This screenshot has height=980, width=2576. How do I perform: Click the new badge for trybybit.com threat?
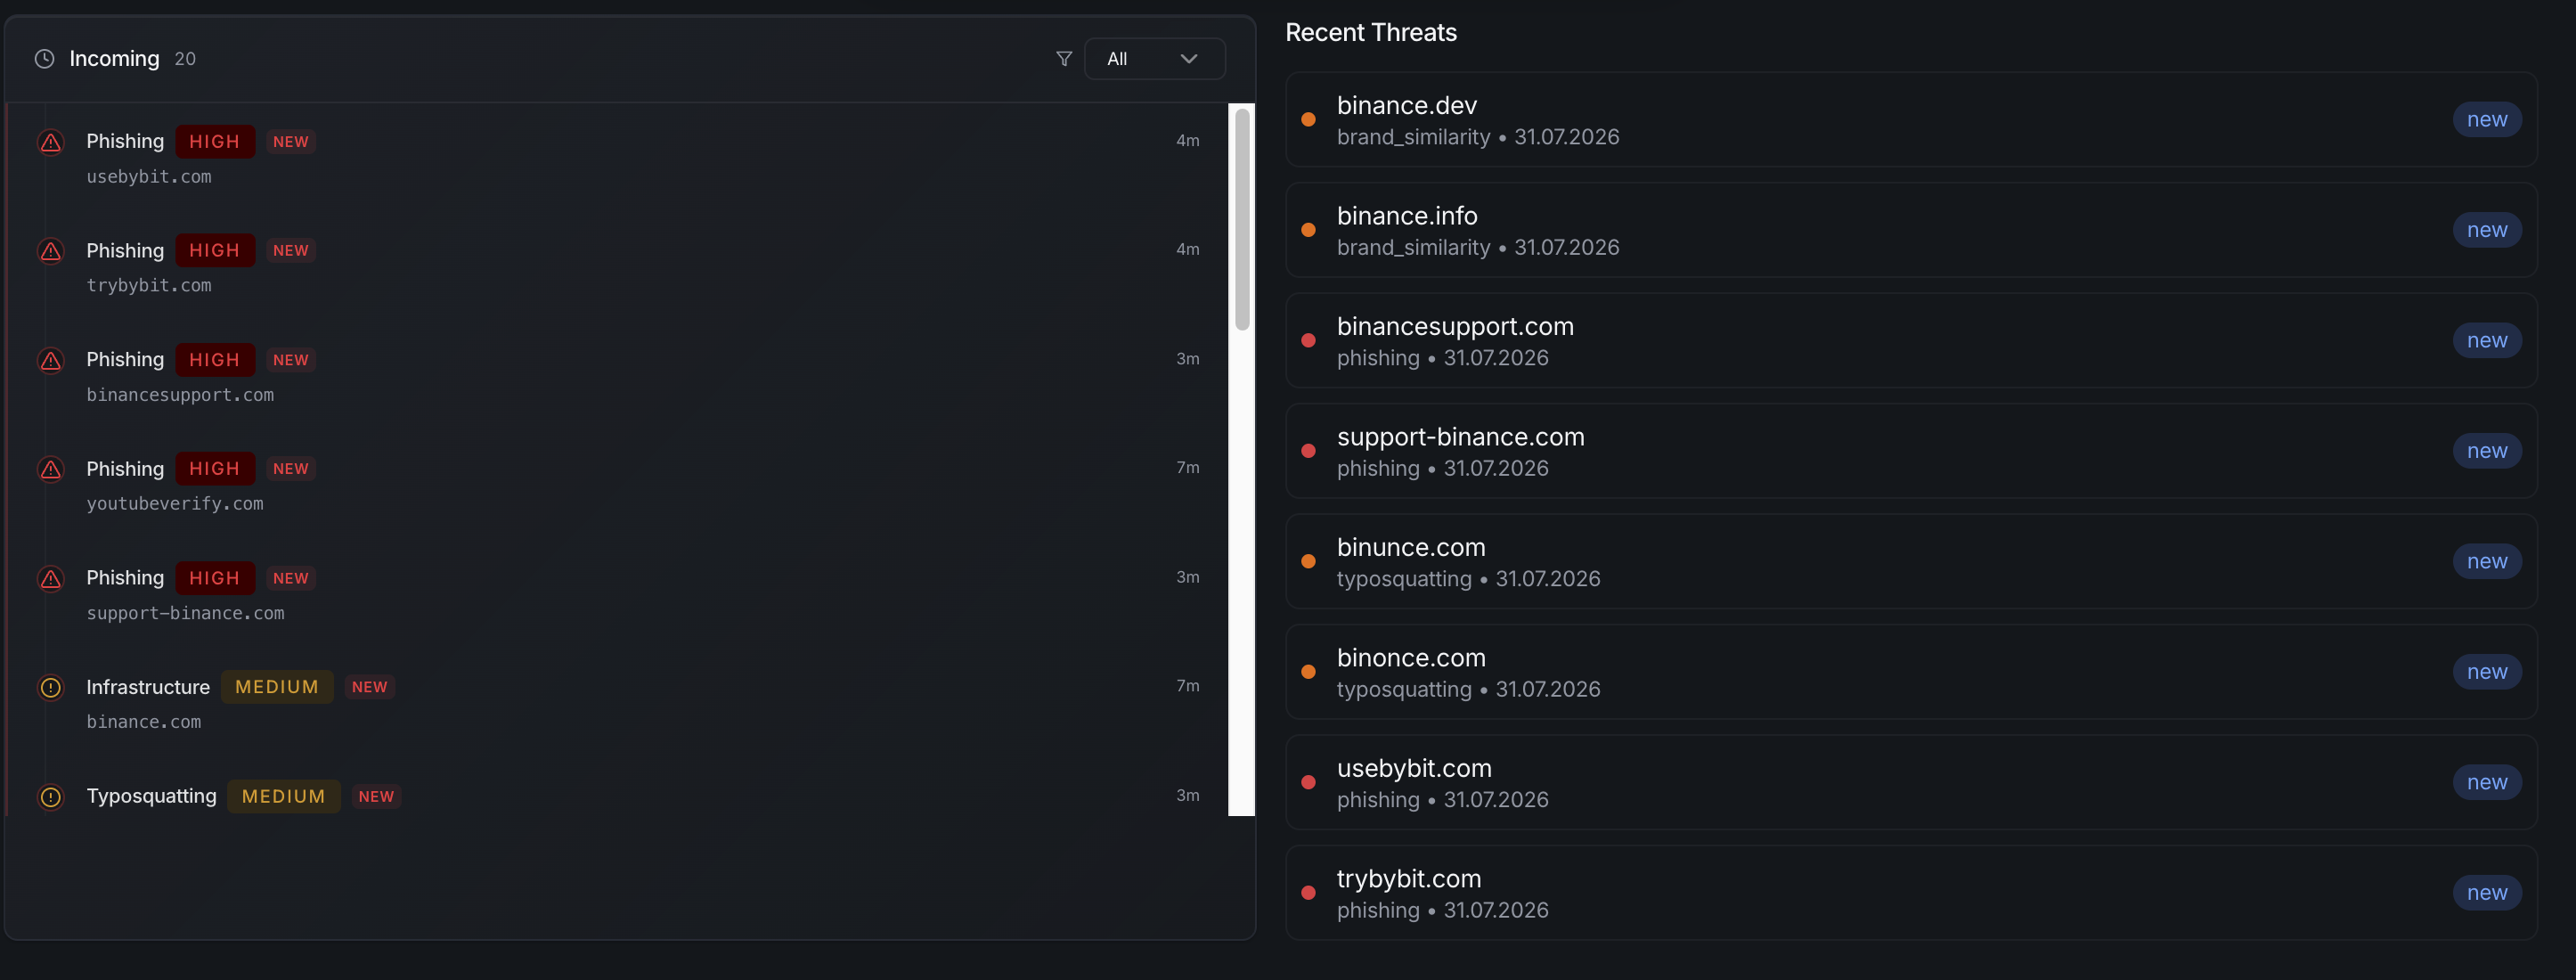pyautogui.click(x=2487, y=893)
